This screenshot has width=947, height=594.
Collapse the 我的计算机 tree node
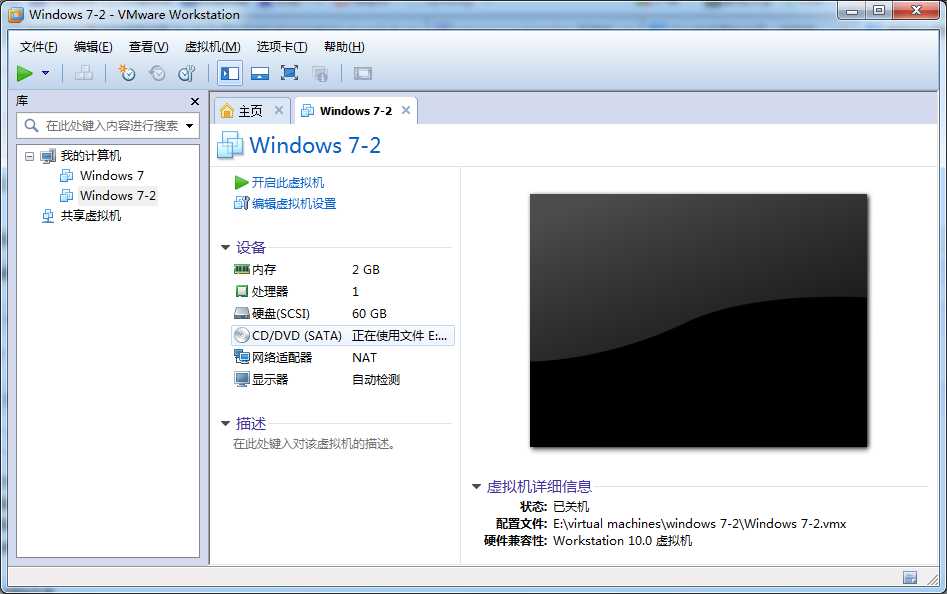[30, 156]
